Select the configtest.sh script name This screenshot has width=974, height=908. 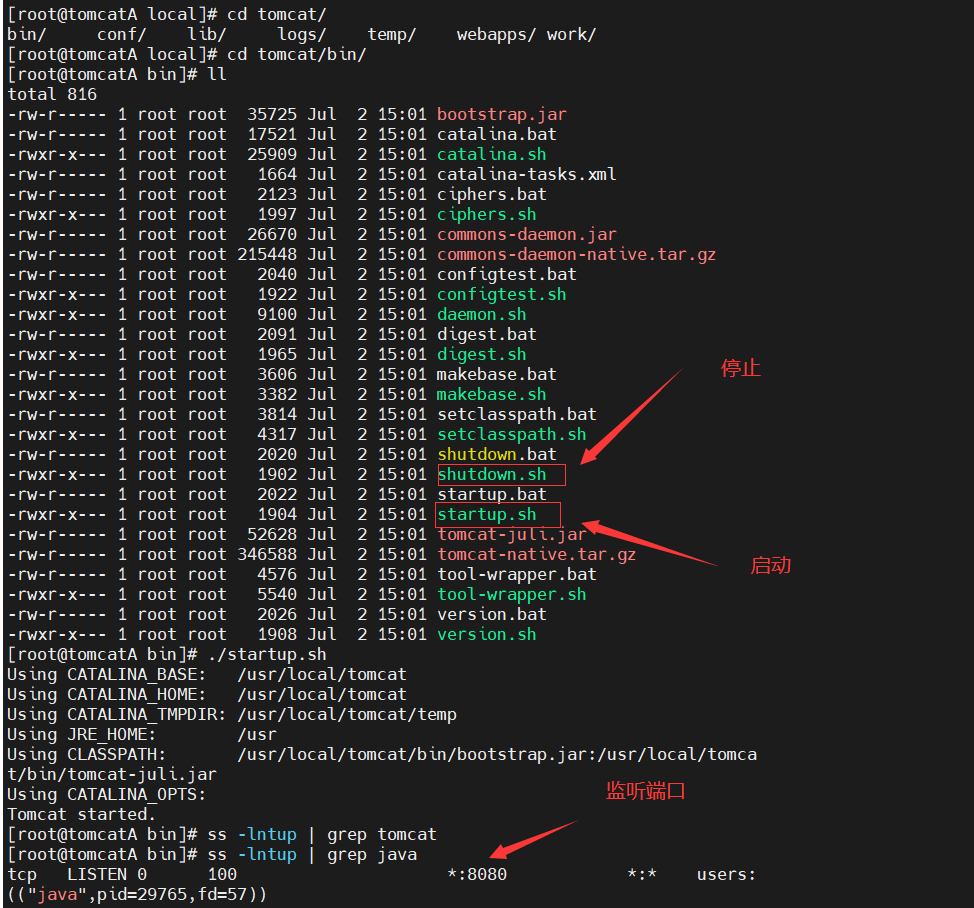(x=502, y=294)
